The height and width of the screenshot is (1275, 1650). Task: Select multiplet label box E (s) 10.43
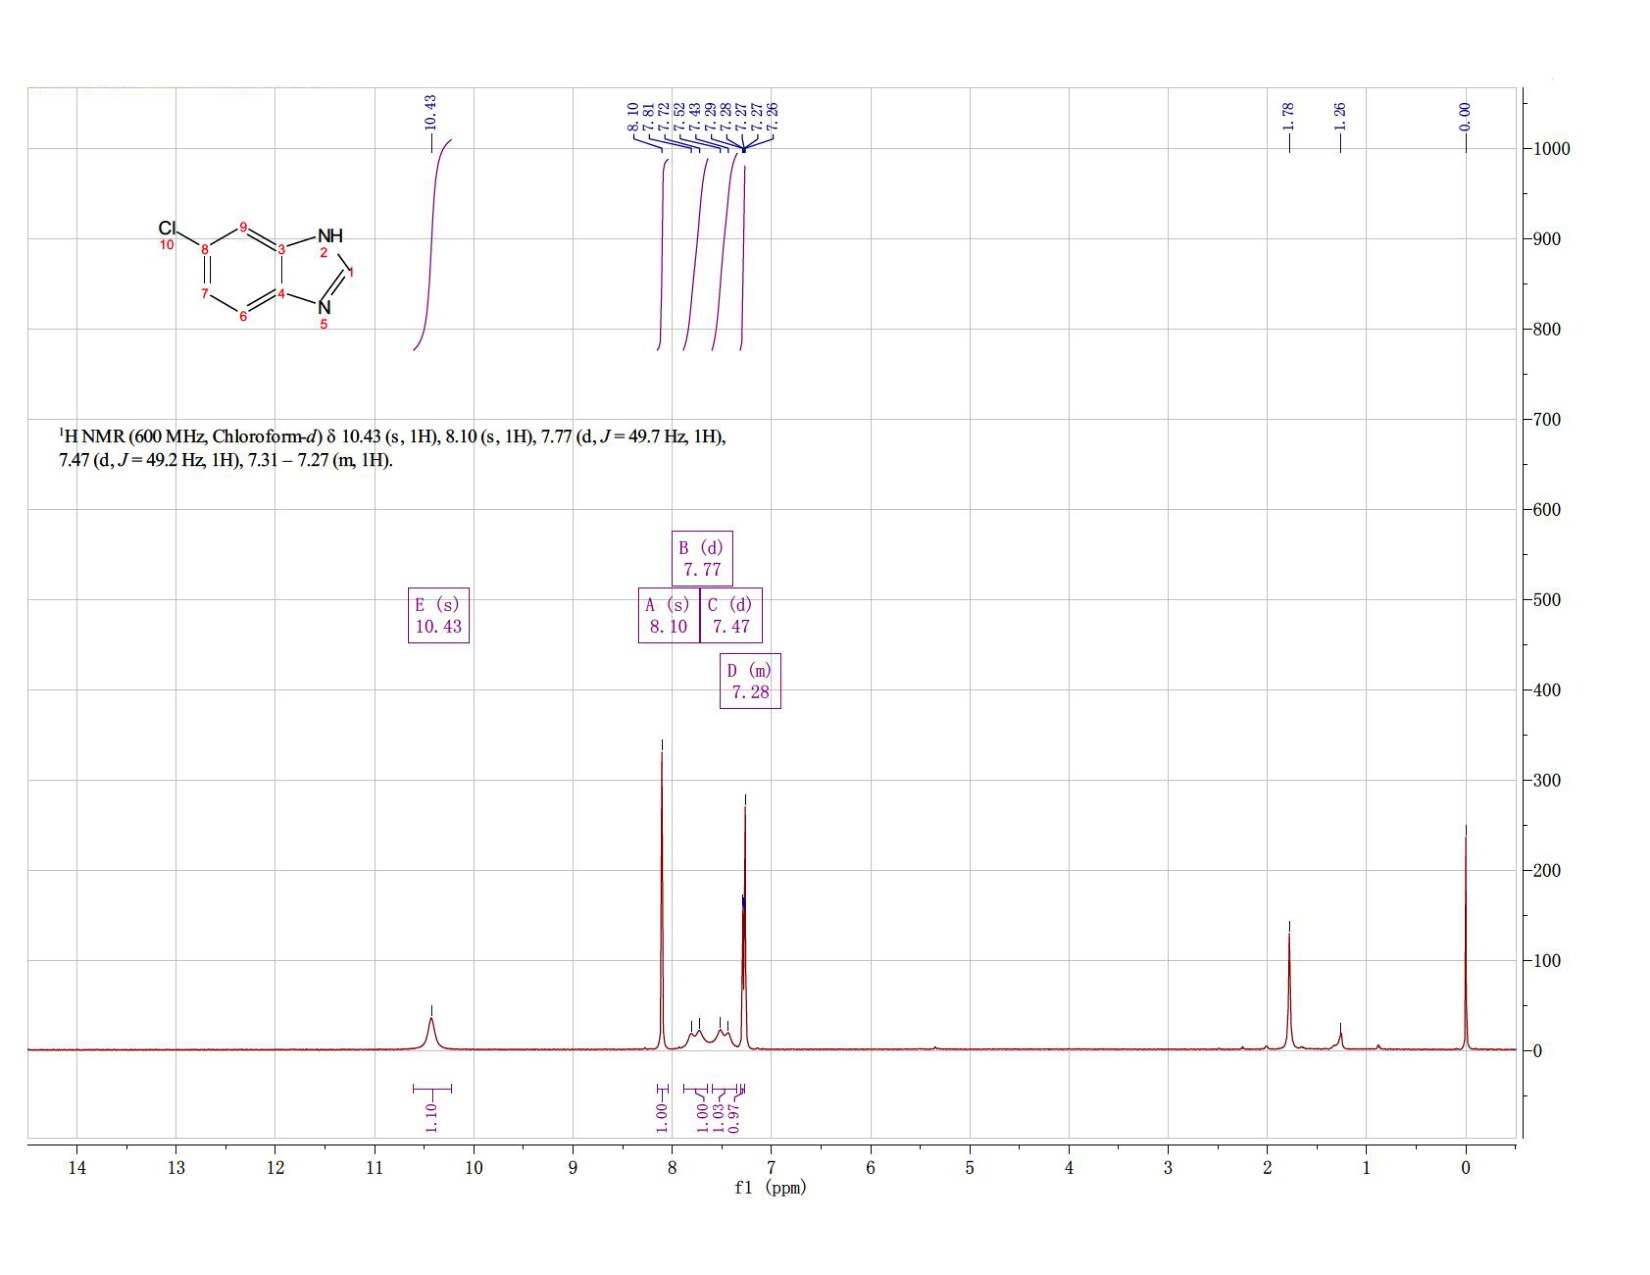[x=439, y=615]
